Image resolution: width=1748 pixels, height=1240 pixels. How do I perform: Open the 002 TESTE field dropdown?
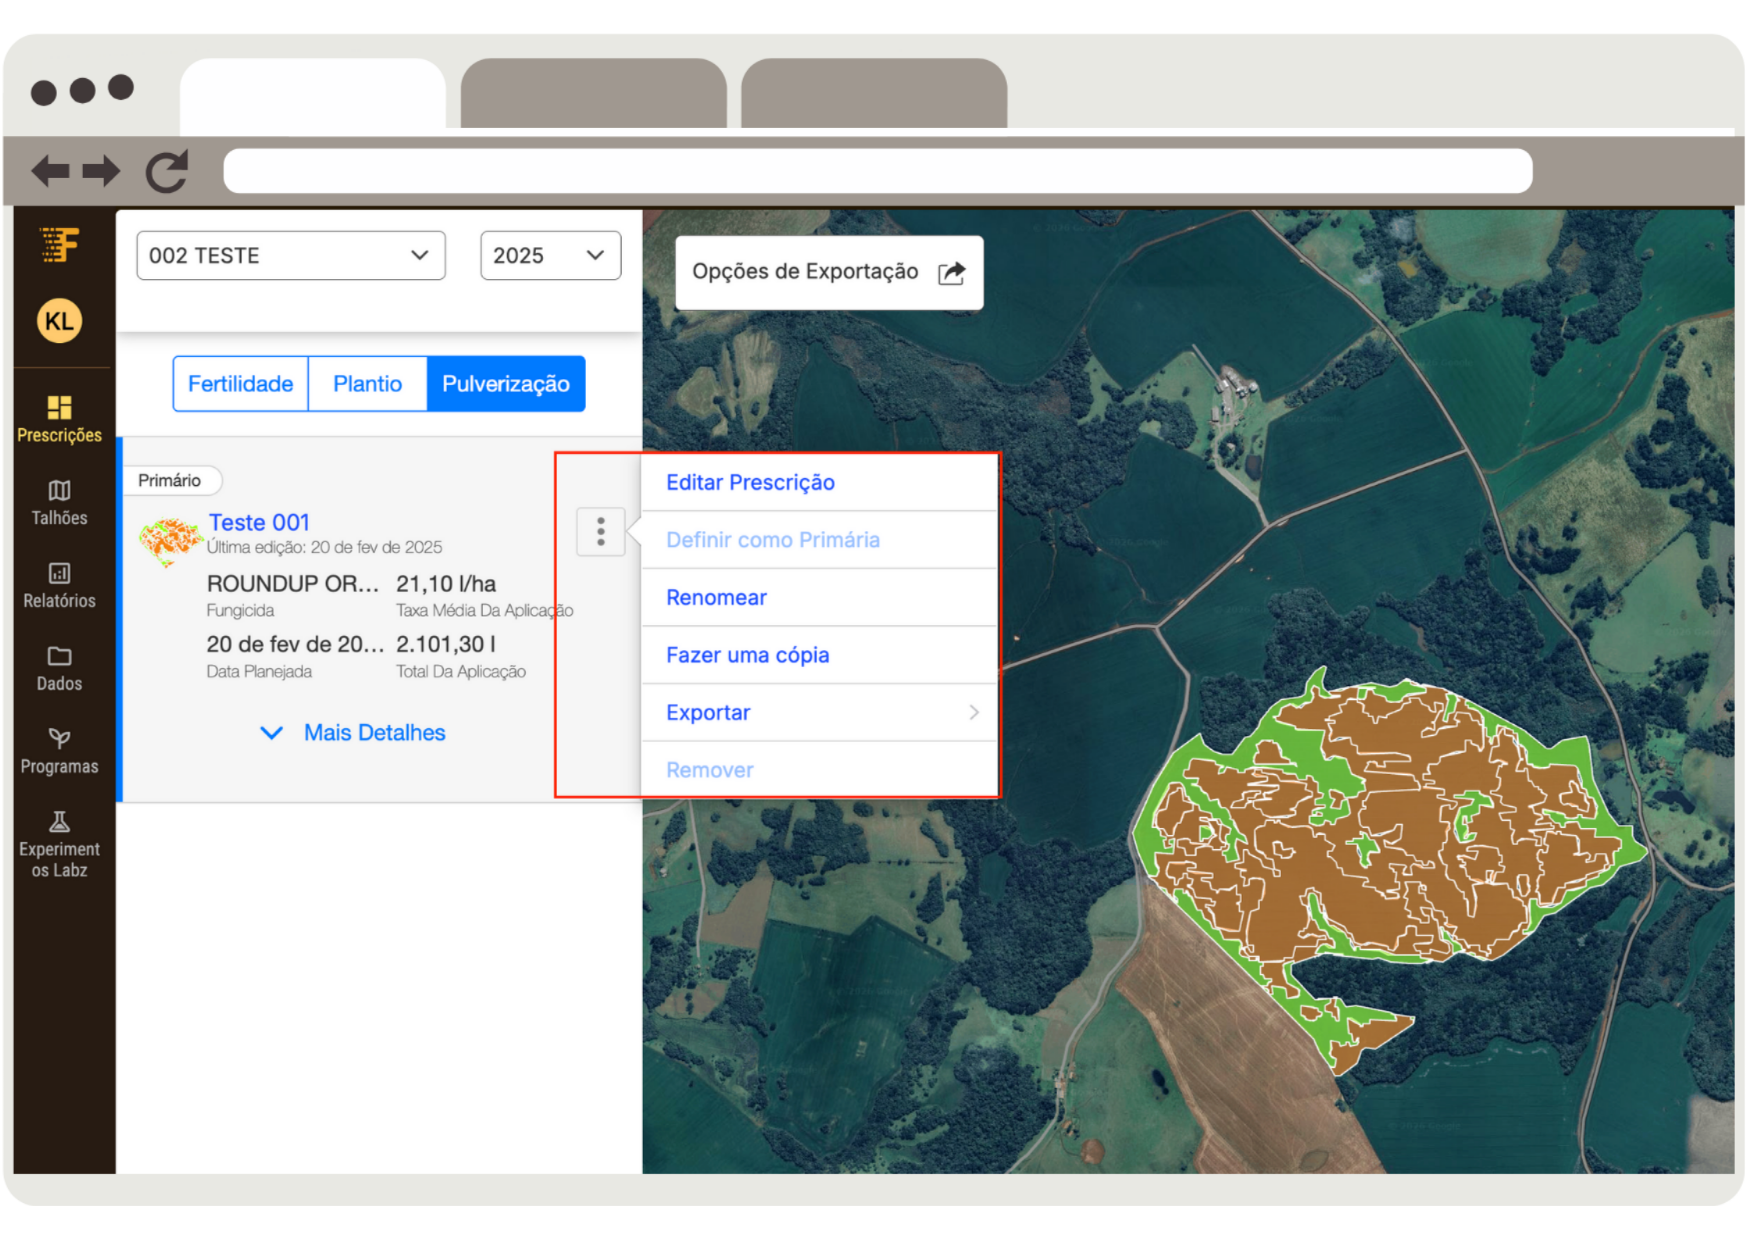tap(290, 256)
